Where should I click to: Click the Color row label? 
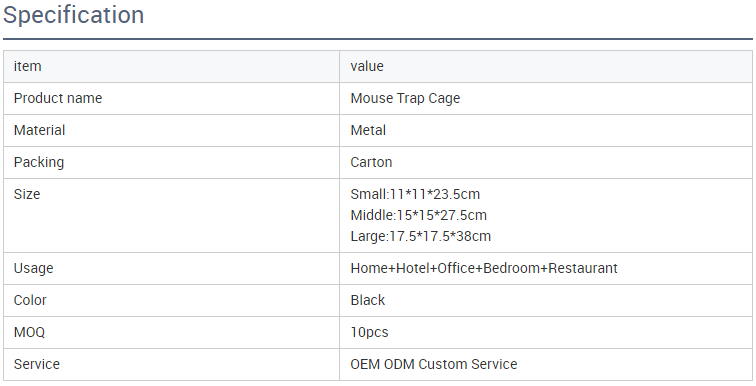tap(30, 300)
